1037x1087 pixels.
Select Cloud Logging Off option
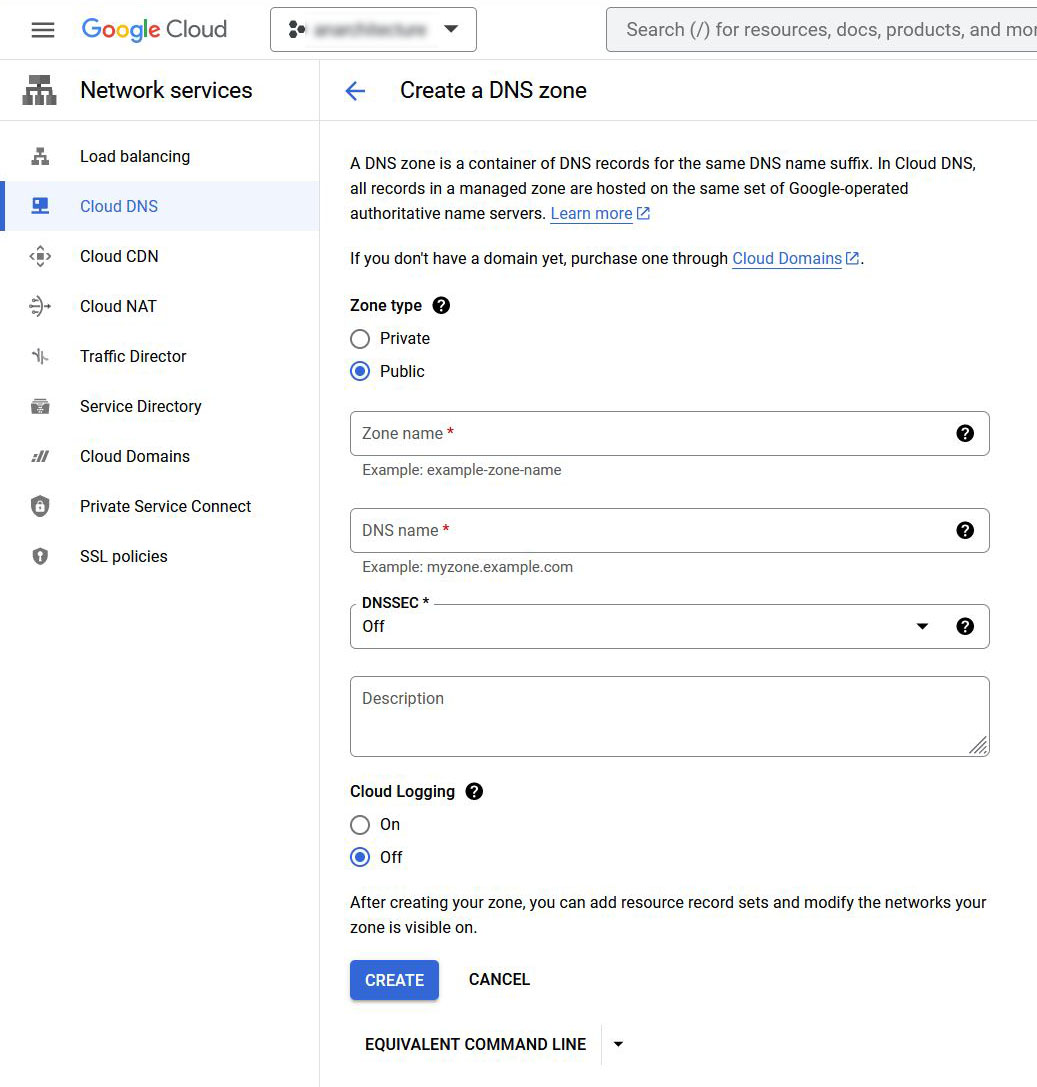point(360,858)
